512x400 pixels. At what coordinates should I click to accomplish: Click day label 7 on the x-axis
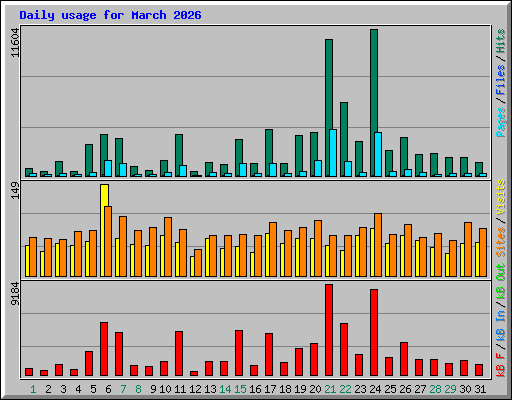123,389
